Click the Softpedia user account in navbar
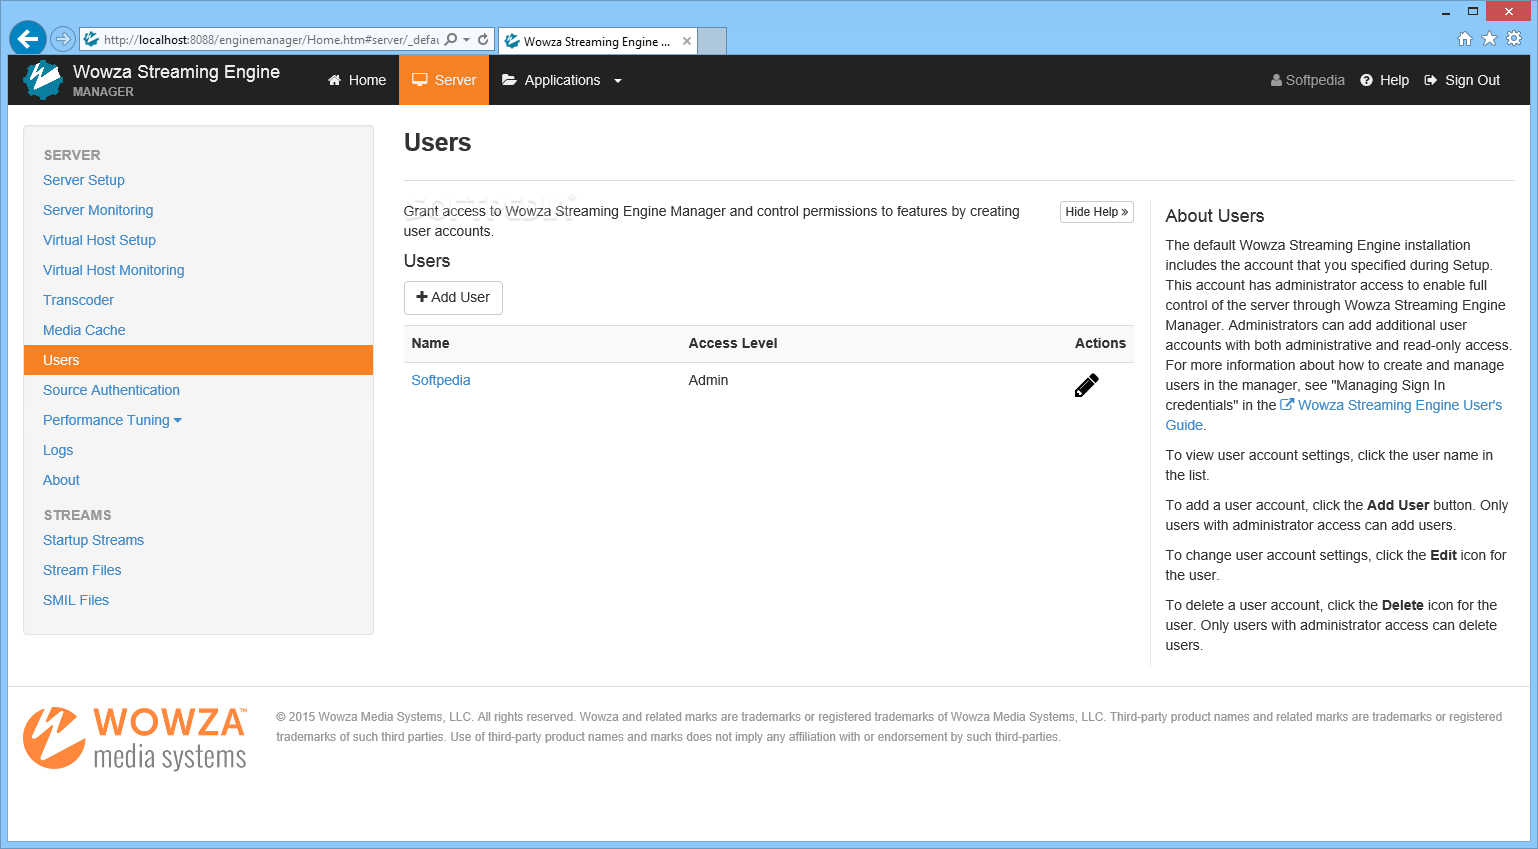This screenshot has width=1538, height=849. pos(1308,80)
